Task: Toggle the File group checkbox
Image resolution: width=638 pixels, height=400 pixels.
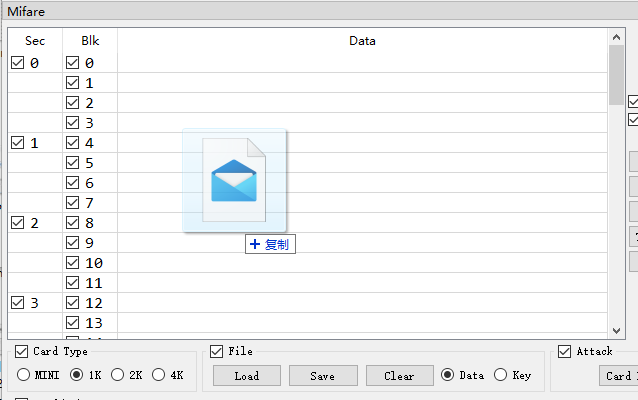Action: [x=217, y=351]
